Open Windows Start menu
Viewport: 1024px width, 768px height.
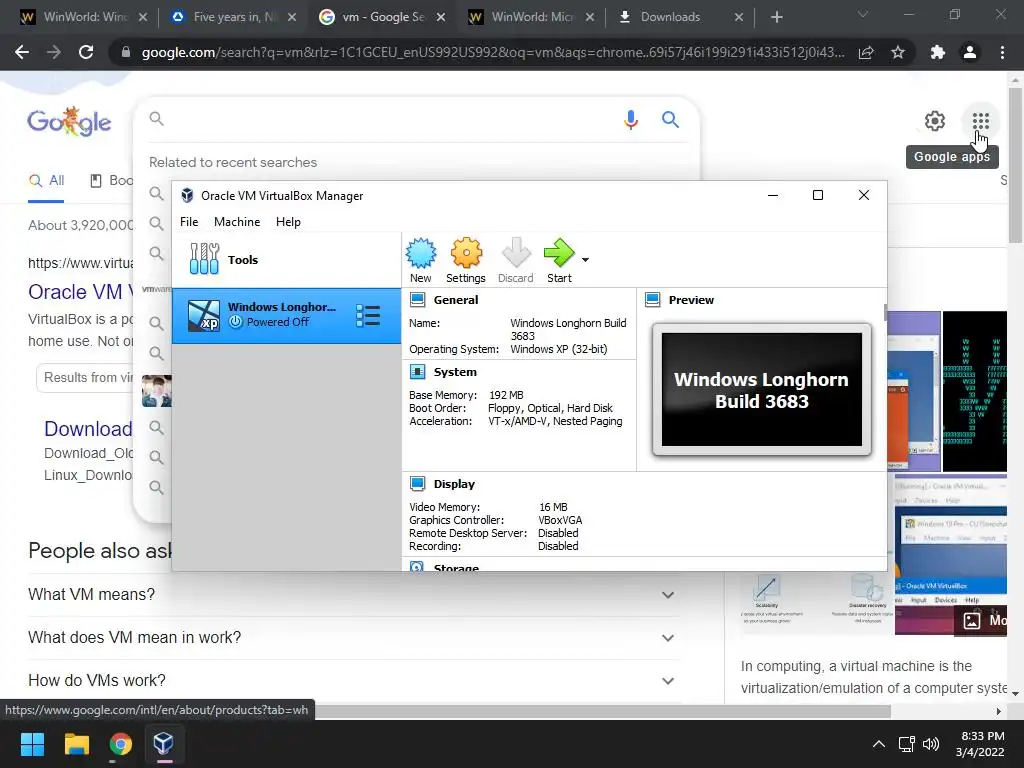tap(32, 744)
